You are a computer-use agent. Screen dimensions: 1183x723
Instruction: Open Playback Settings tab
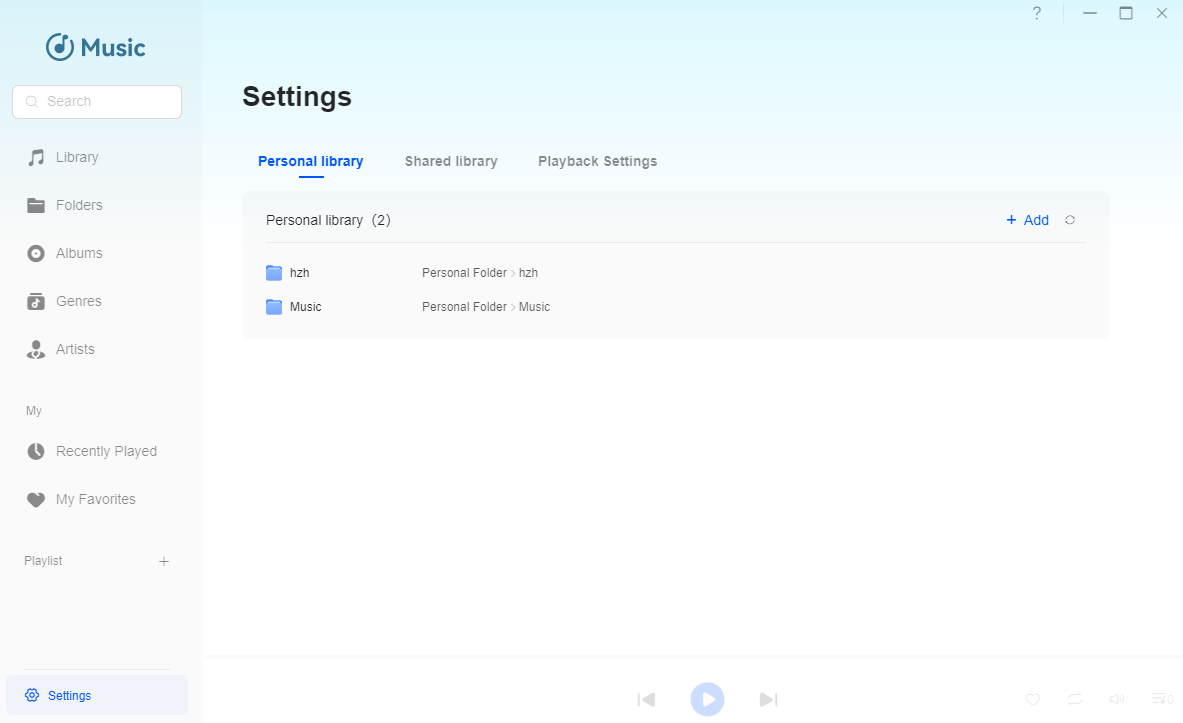pos(597,161)
